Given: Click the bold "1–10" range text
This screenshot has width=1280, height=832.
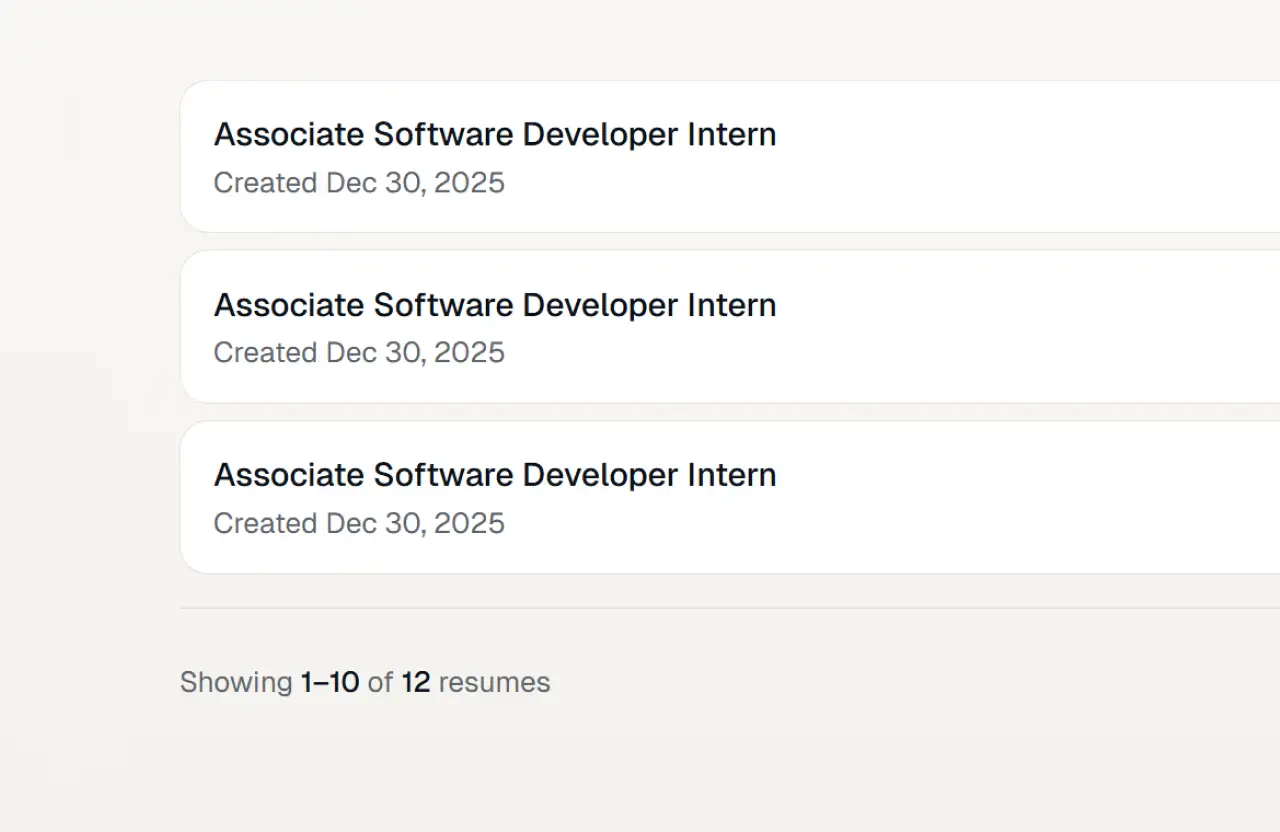Looking at the screenshot, I should [x=329, y=683].
